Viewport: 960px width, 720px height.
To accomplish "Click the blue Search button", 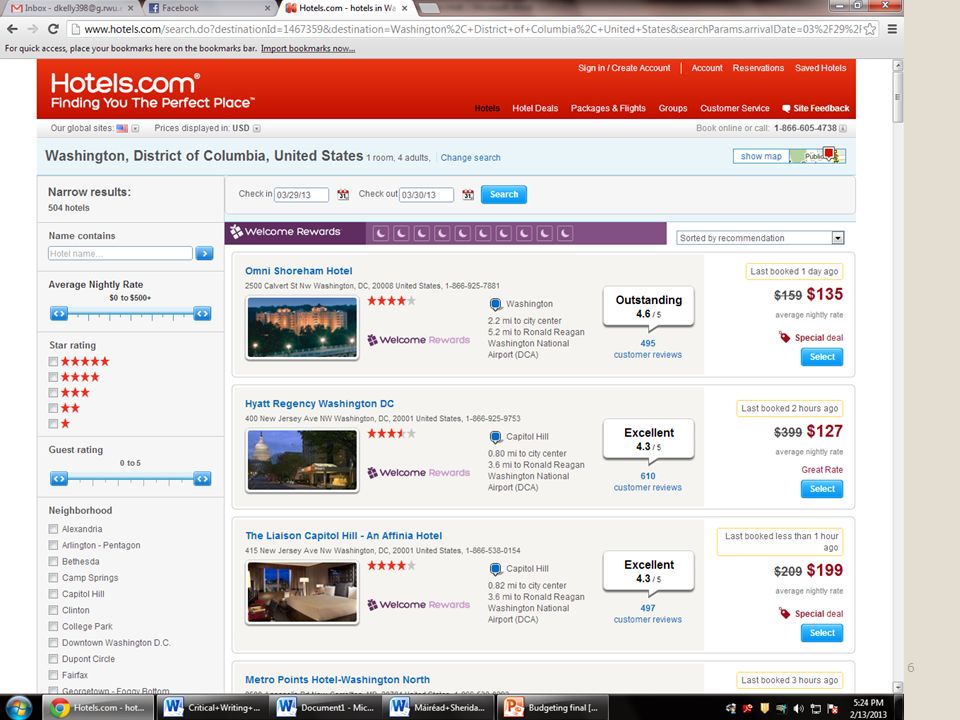I will pyautogui.click(x=504, y=195).
